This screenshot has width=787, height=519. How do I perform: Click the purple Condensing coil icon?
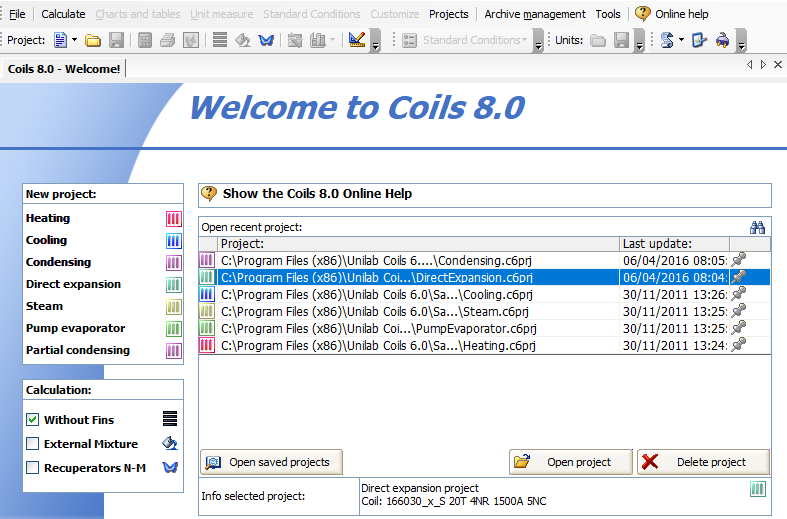[174, 263]
